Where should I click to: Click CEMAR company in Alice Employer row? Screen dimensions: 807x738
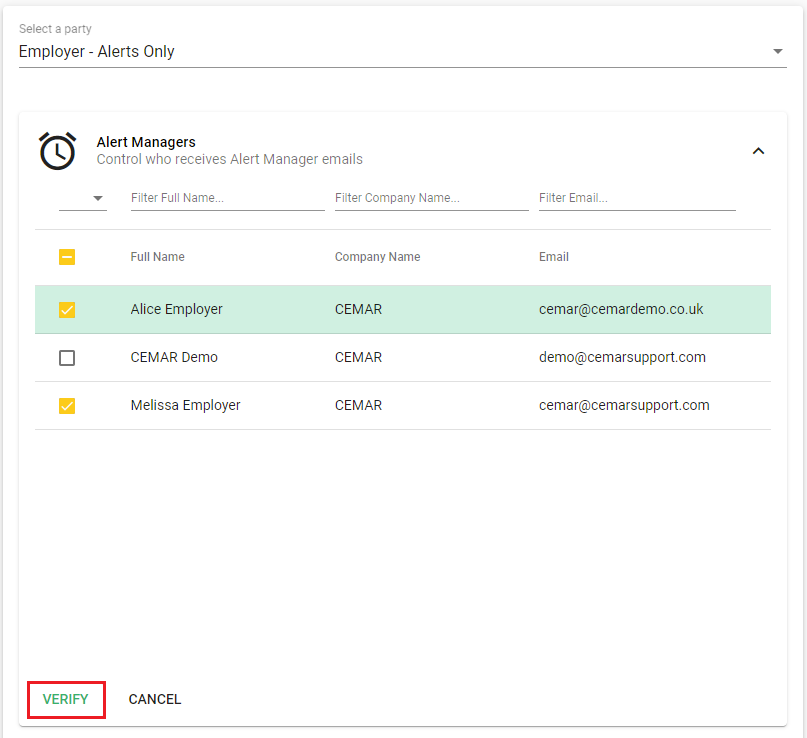[x=358, y=309]
